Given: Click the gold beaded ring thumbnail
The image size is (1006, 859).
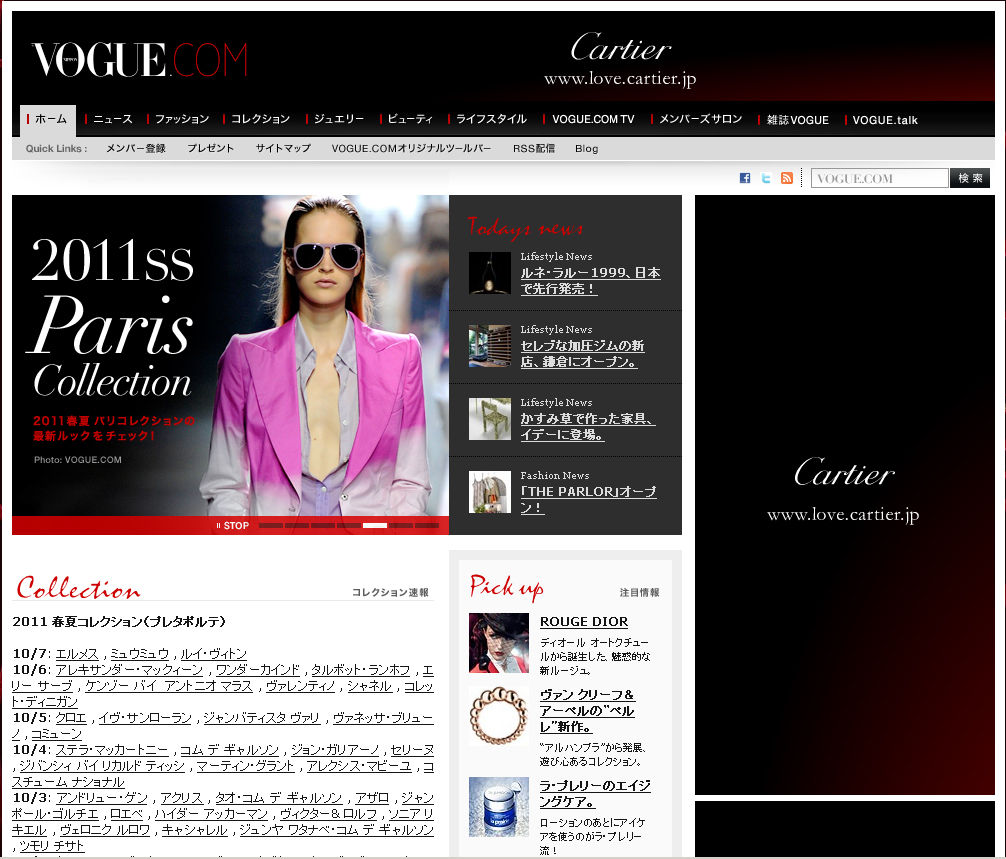Looking at the screenshot, I should coord(499,716).
